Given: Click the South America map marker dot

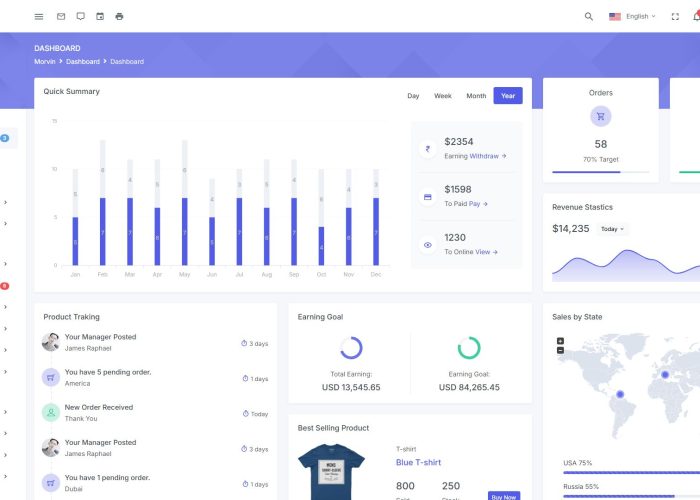Looking at the screenshot, I should click(620, 394).
